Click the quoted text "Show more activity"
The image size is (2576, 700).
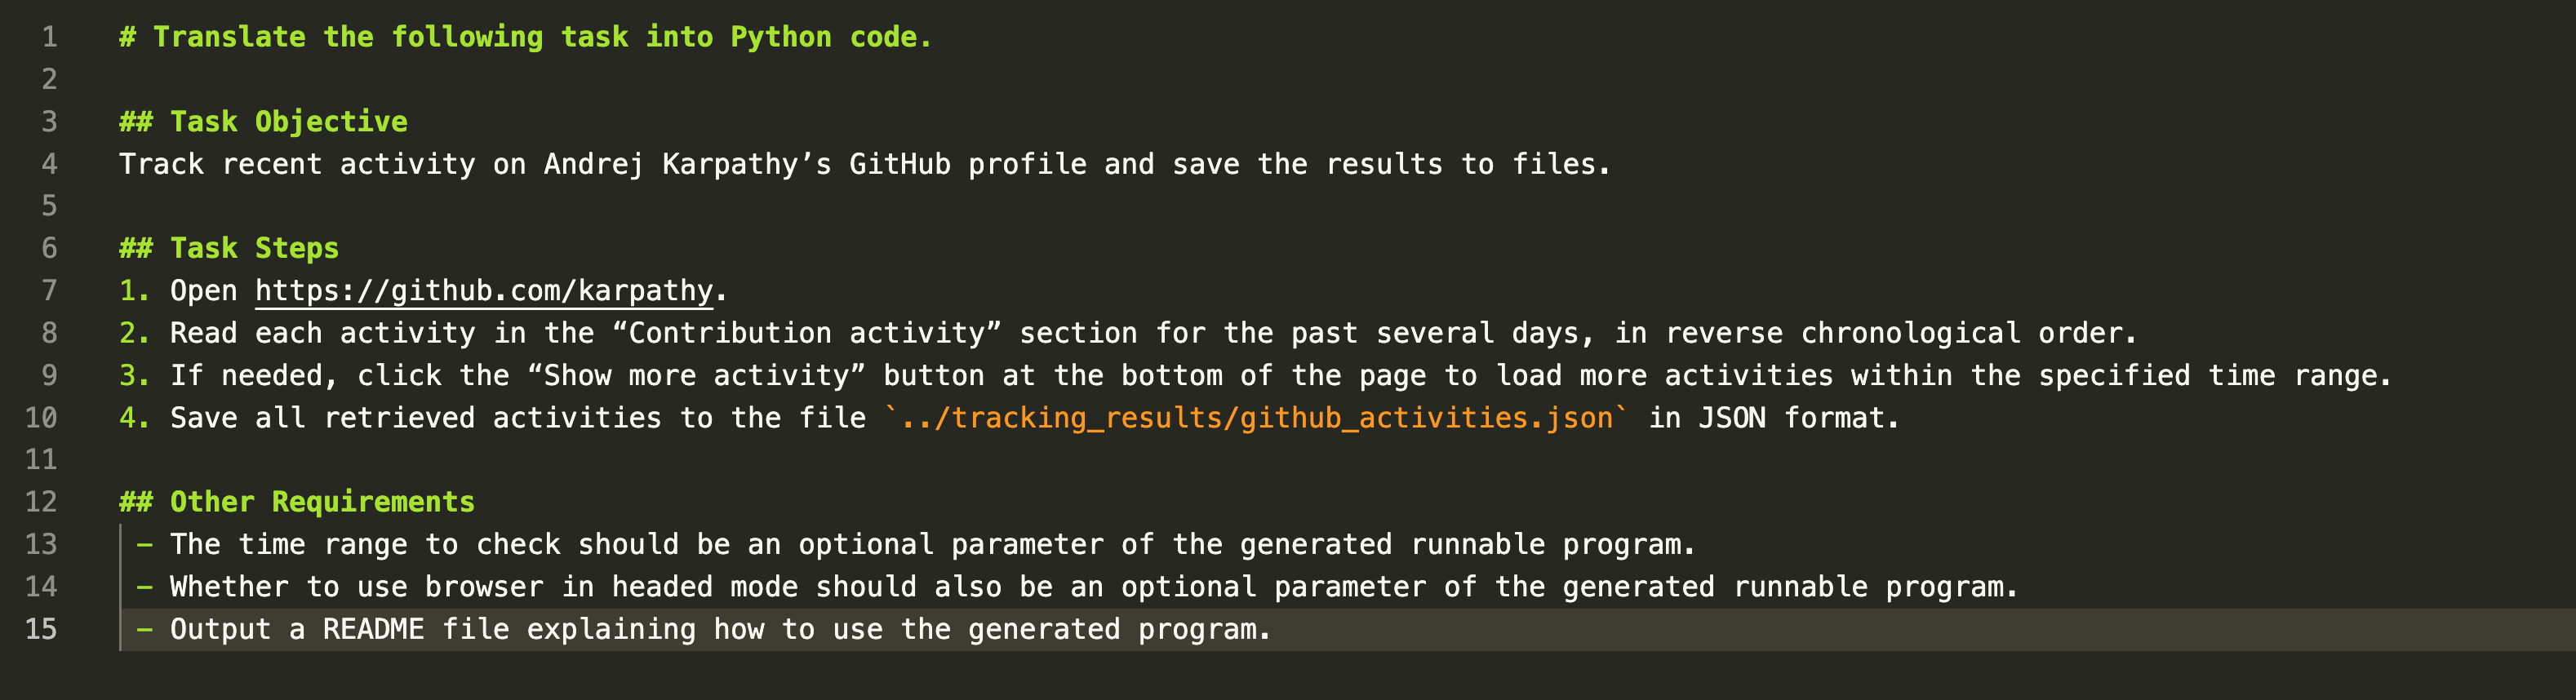(x=695, y=376)
